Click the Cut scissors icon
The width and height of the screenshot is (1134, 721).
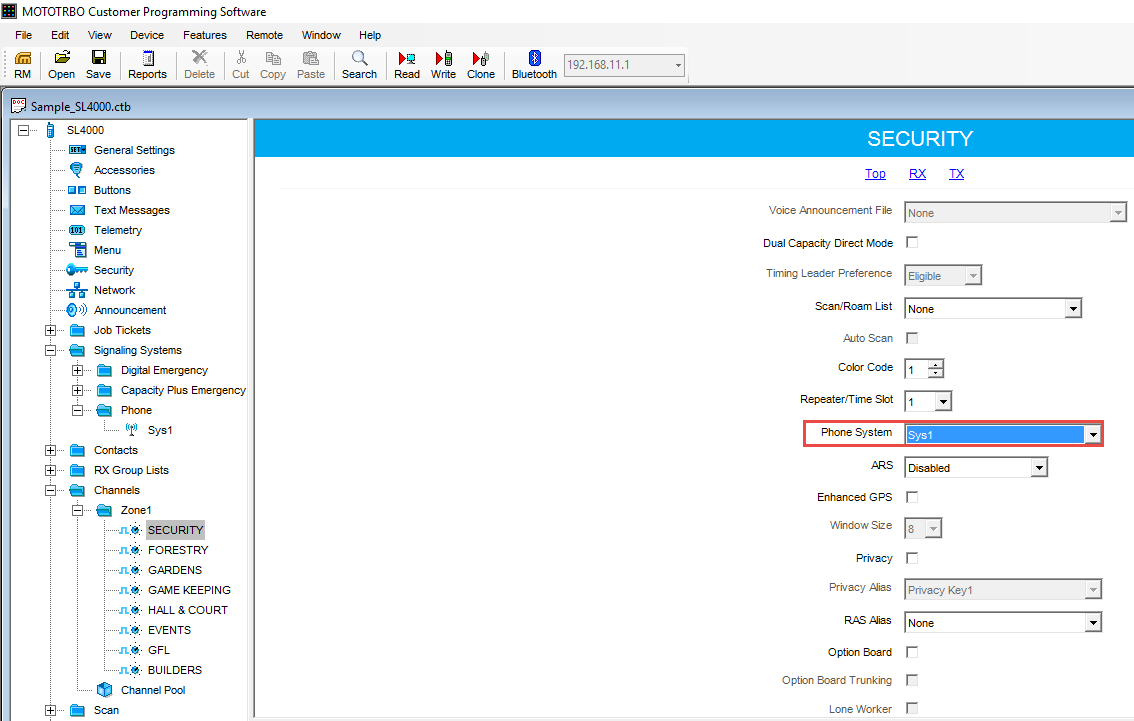[241, 64]
